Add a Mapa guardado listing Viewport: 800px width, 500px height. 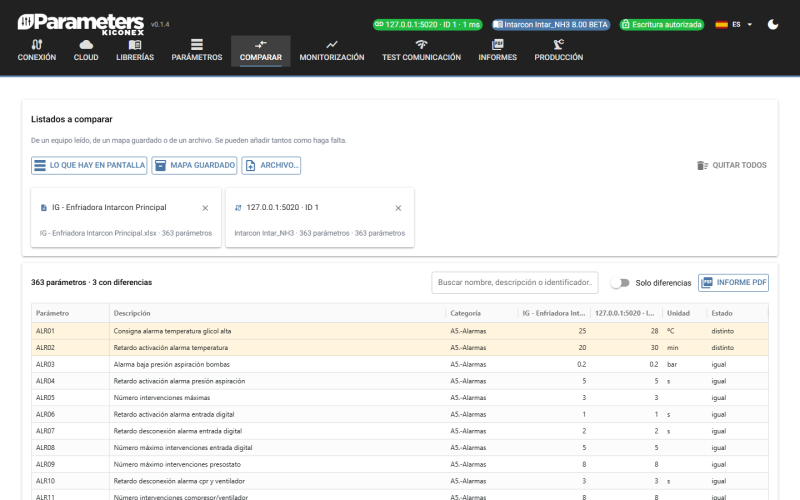click(194, 165)
